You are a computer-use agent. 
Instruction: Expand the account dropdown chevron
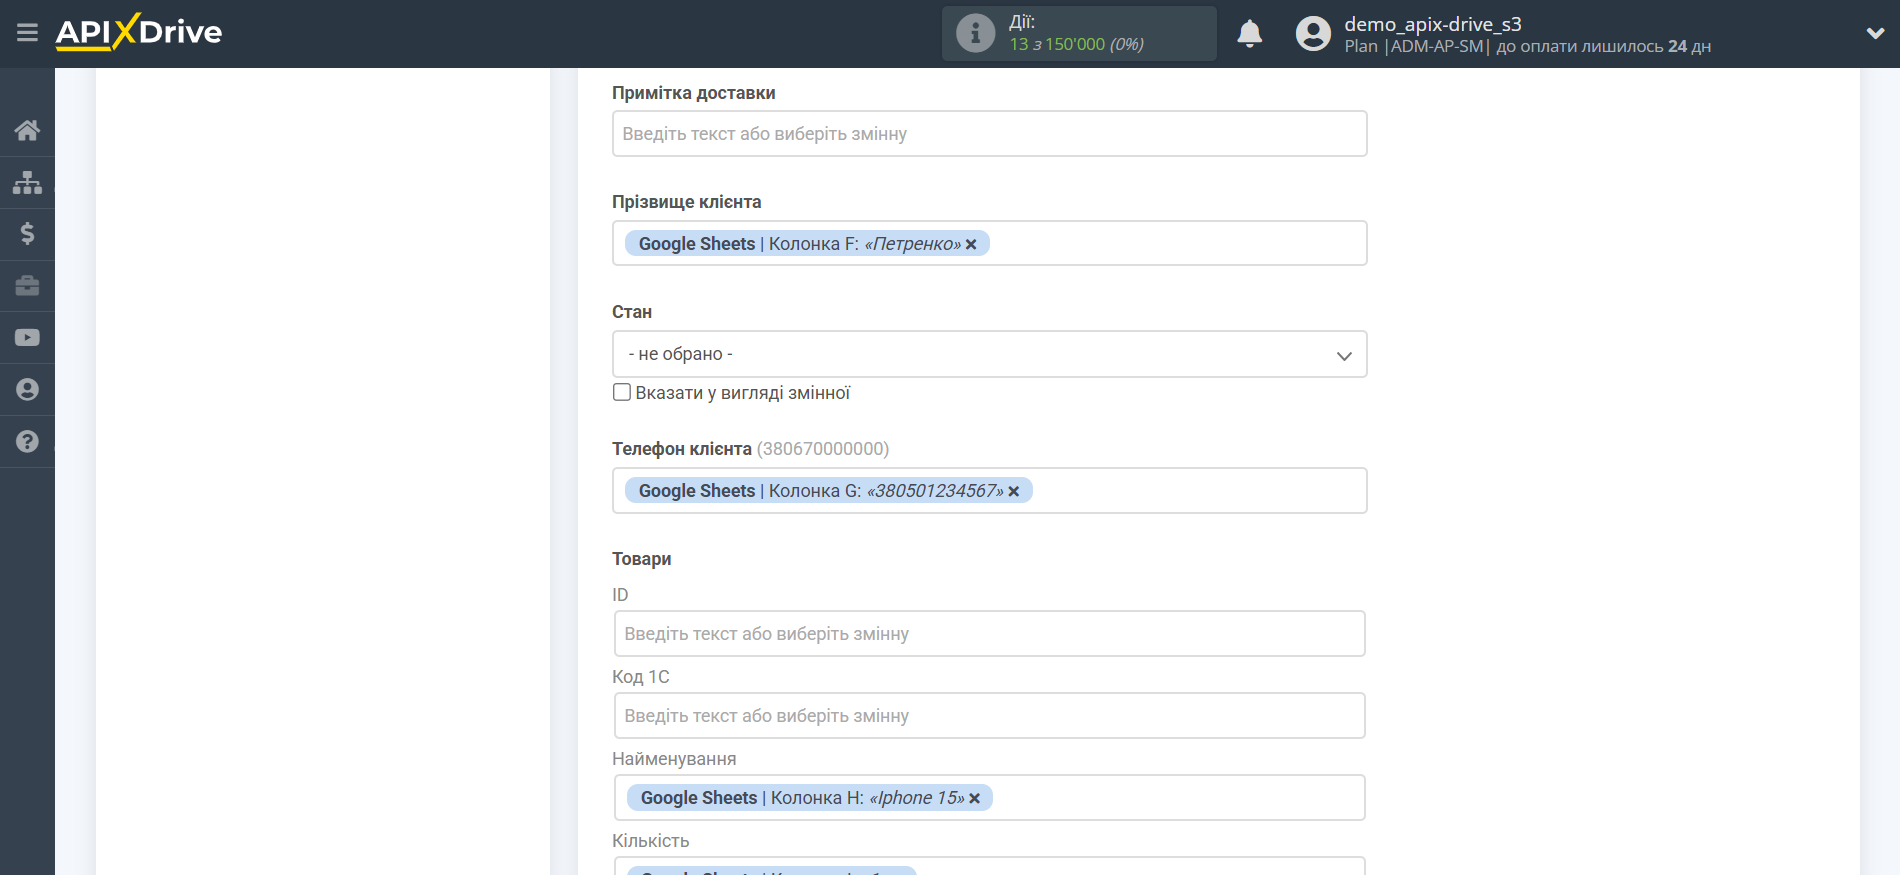[x=1875, y=33]
